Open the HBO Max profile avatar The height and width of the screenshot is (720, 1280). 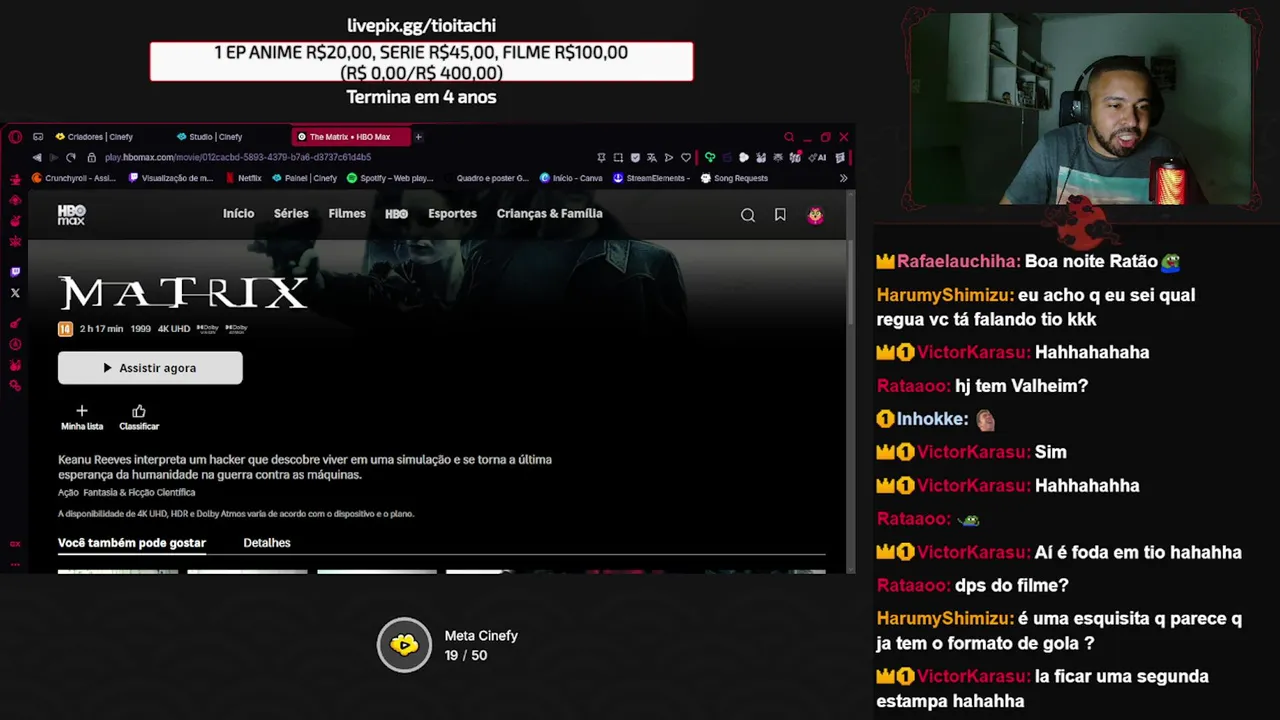(x=815, y=215)
